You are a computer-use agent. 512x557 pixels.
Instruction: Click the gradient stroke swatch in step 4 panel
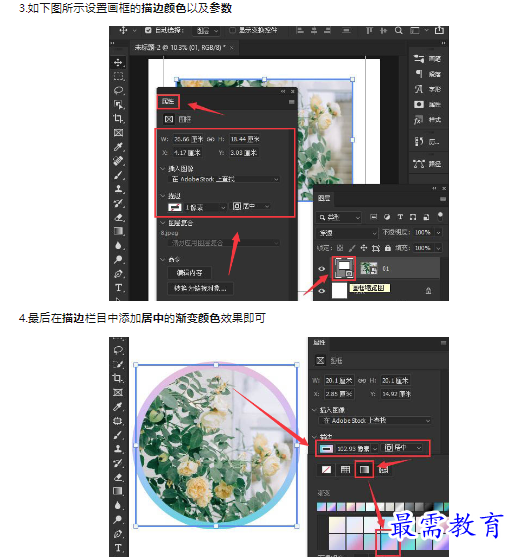pos(326,449)
